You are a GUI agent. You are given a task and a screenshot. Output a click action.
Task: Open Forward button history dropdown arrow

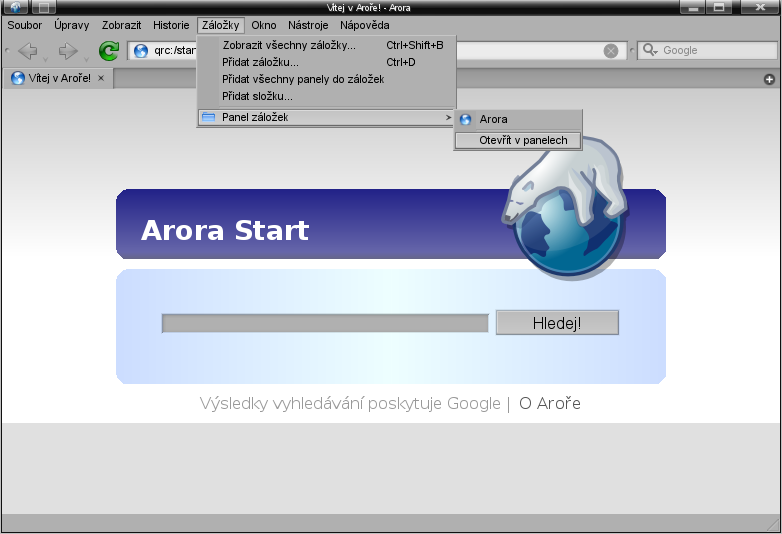point(86,60)
